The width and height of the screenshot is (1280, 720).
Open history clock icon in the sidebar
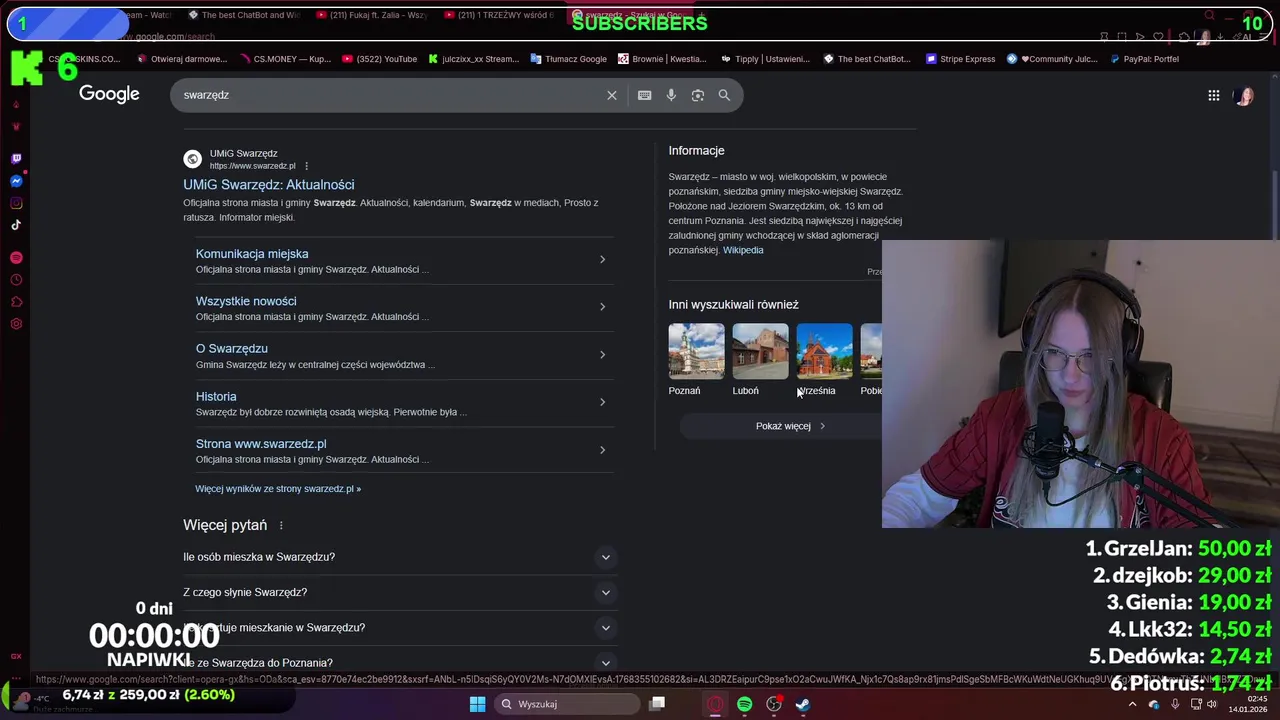pos(16,280)
